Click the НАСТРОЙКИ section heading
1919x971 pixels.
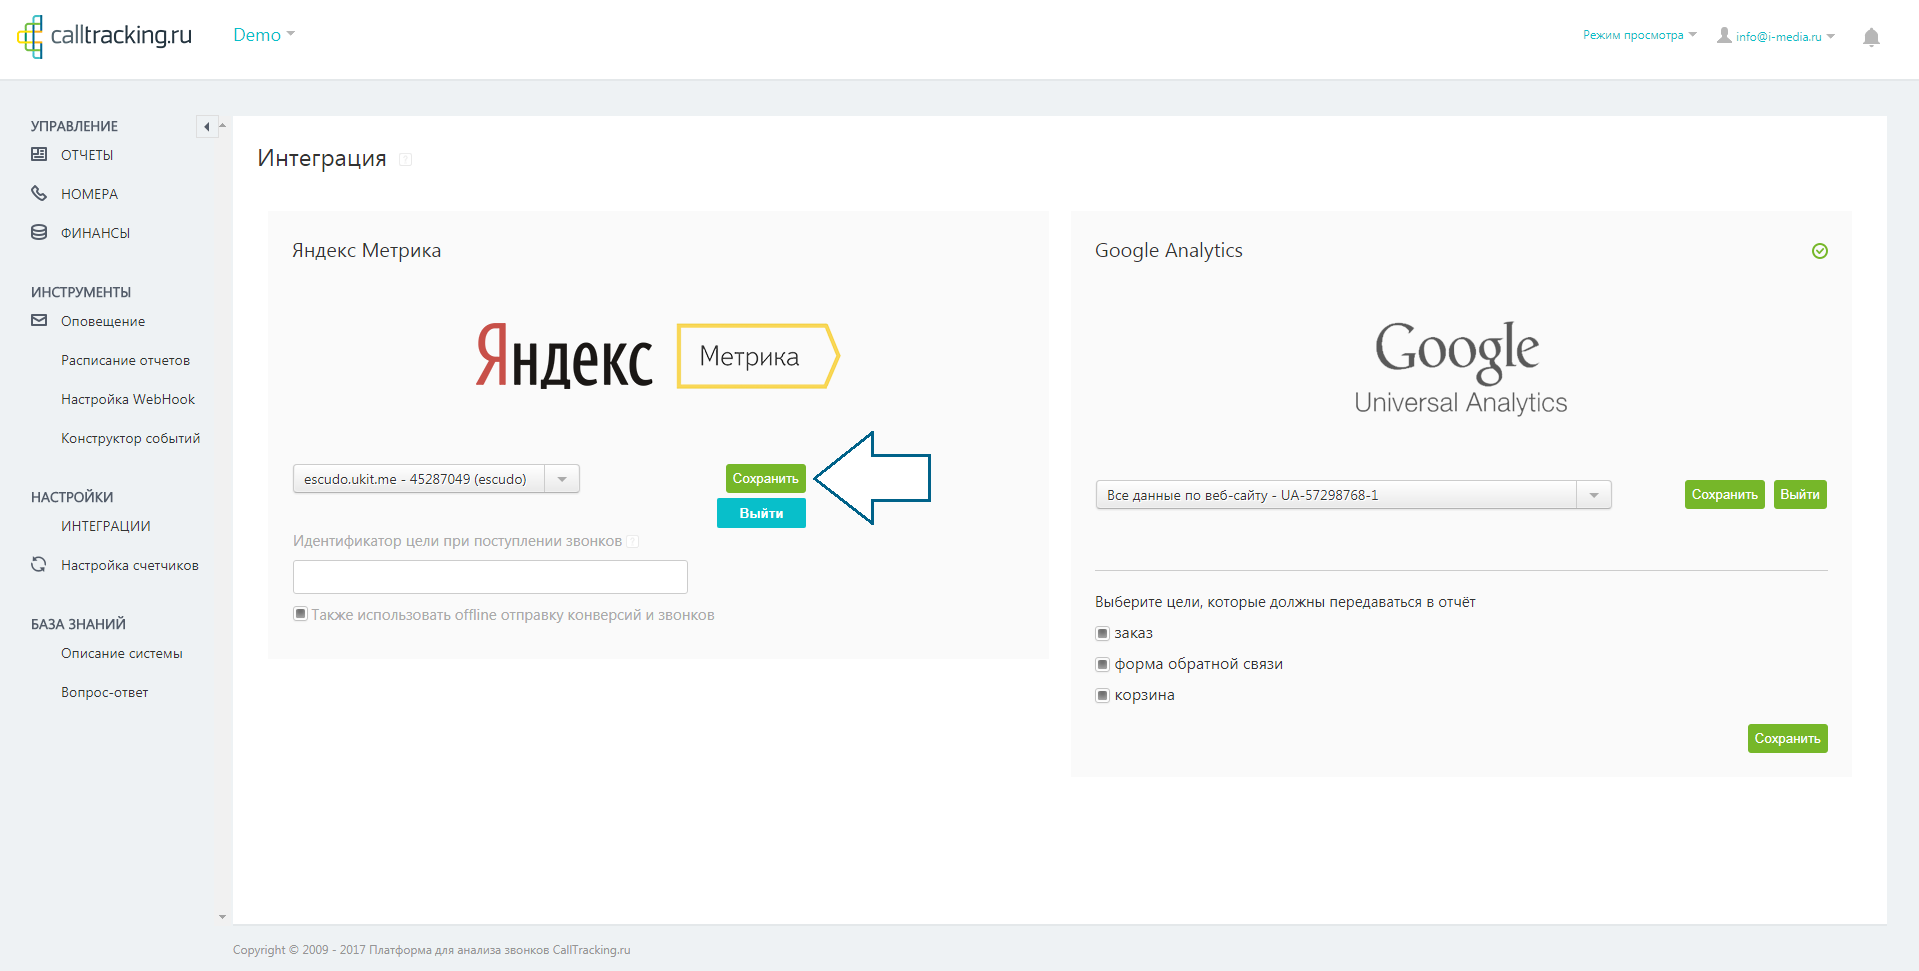72,497
